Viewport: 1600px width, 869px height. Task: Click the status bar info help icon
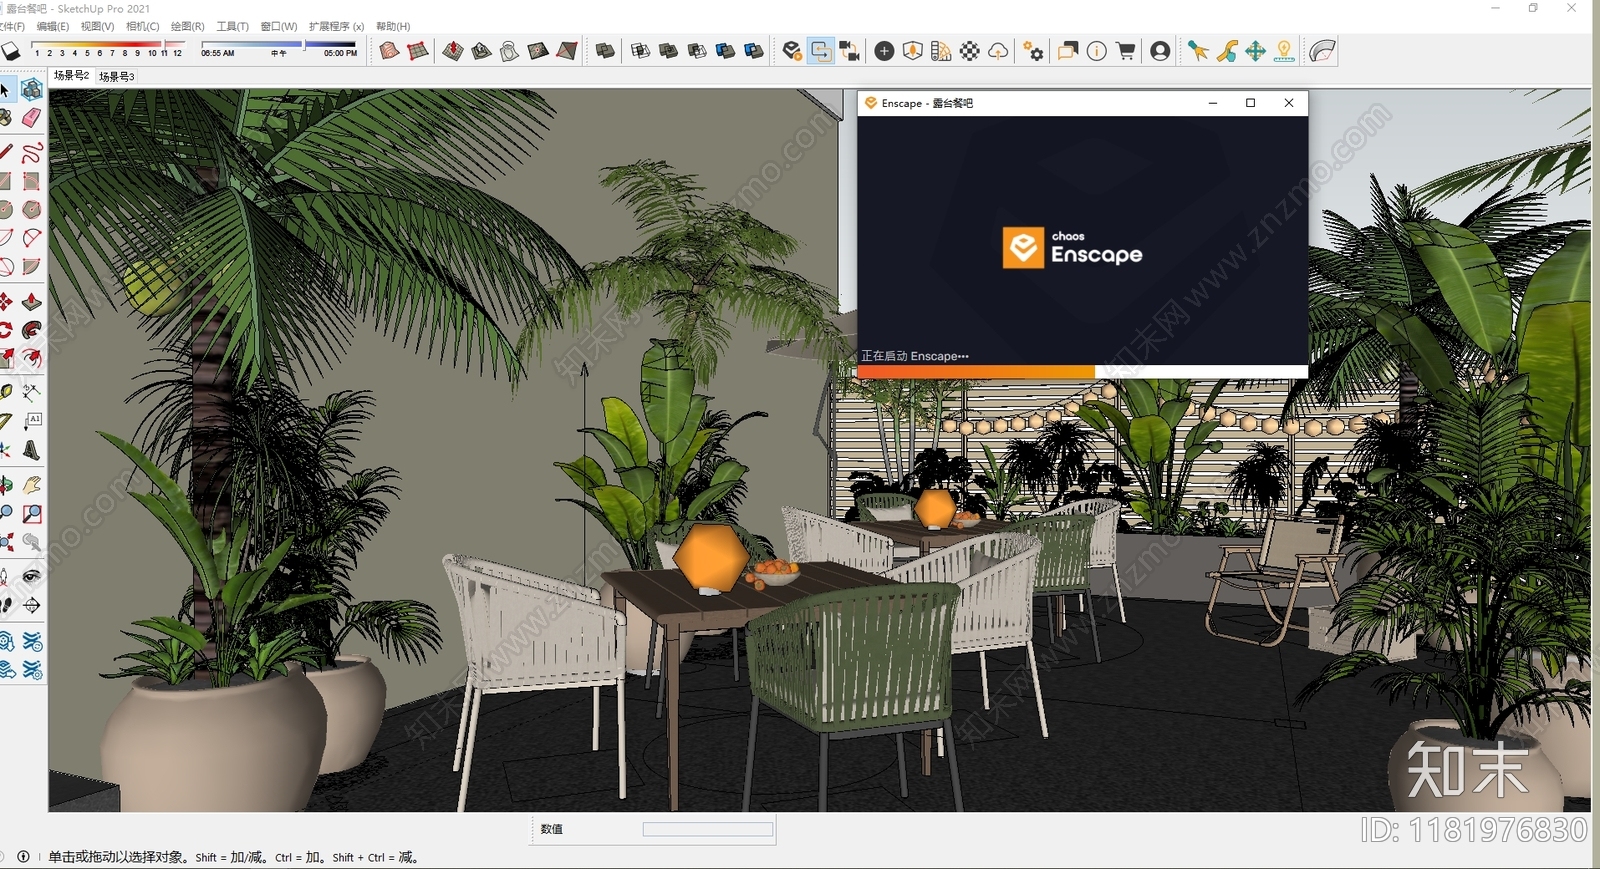point(23,857)
